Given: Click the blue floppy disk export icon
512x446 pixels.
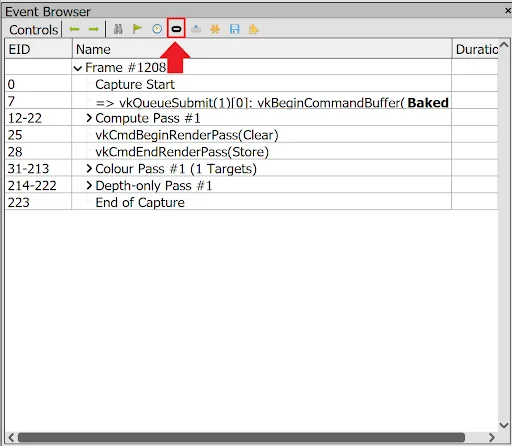Looking at the screenshot, I should (x=235, y=29).
